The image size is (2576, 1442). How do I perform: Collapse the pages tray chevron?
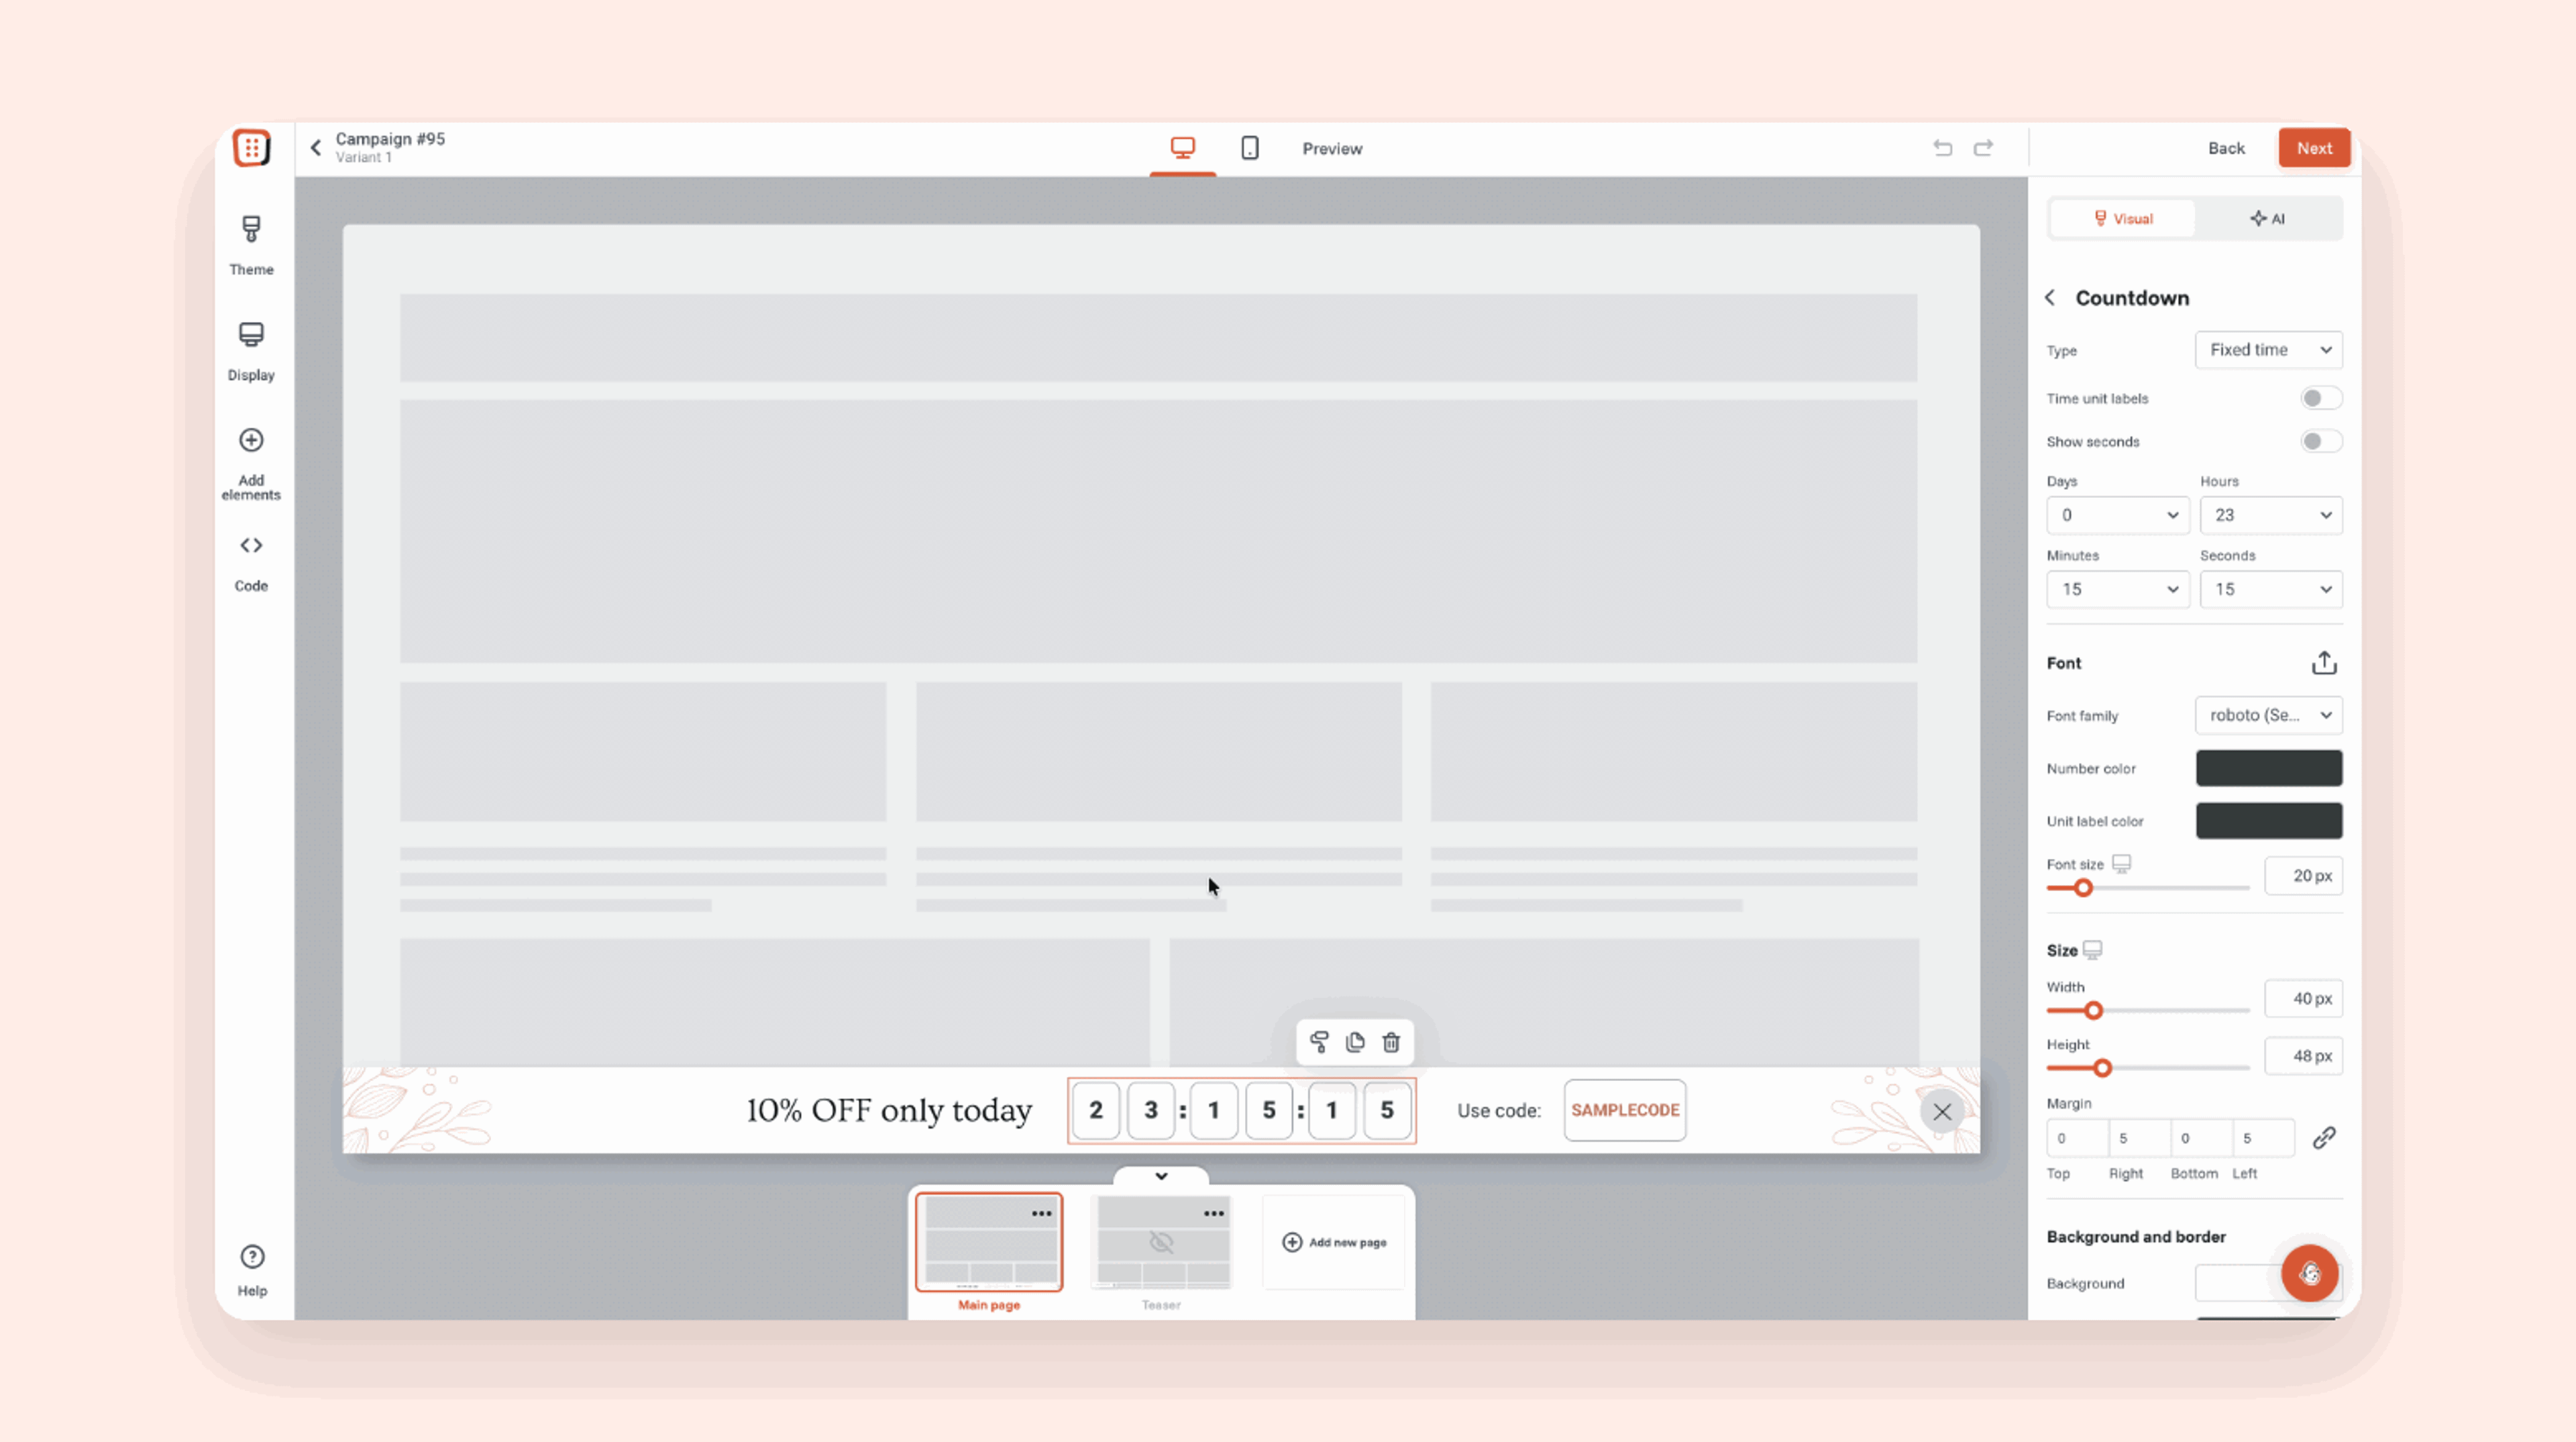1161,1176
